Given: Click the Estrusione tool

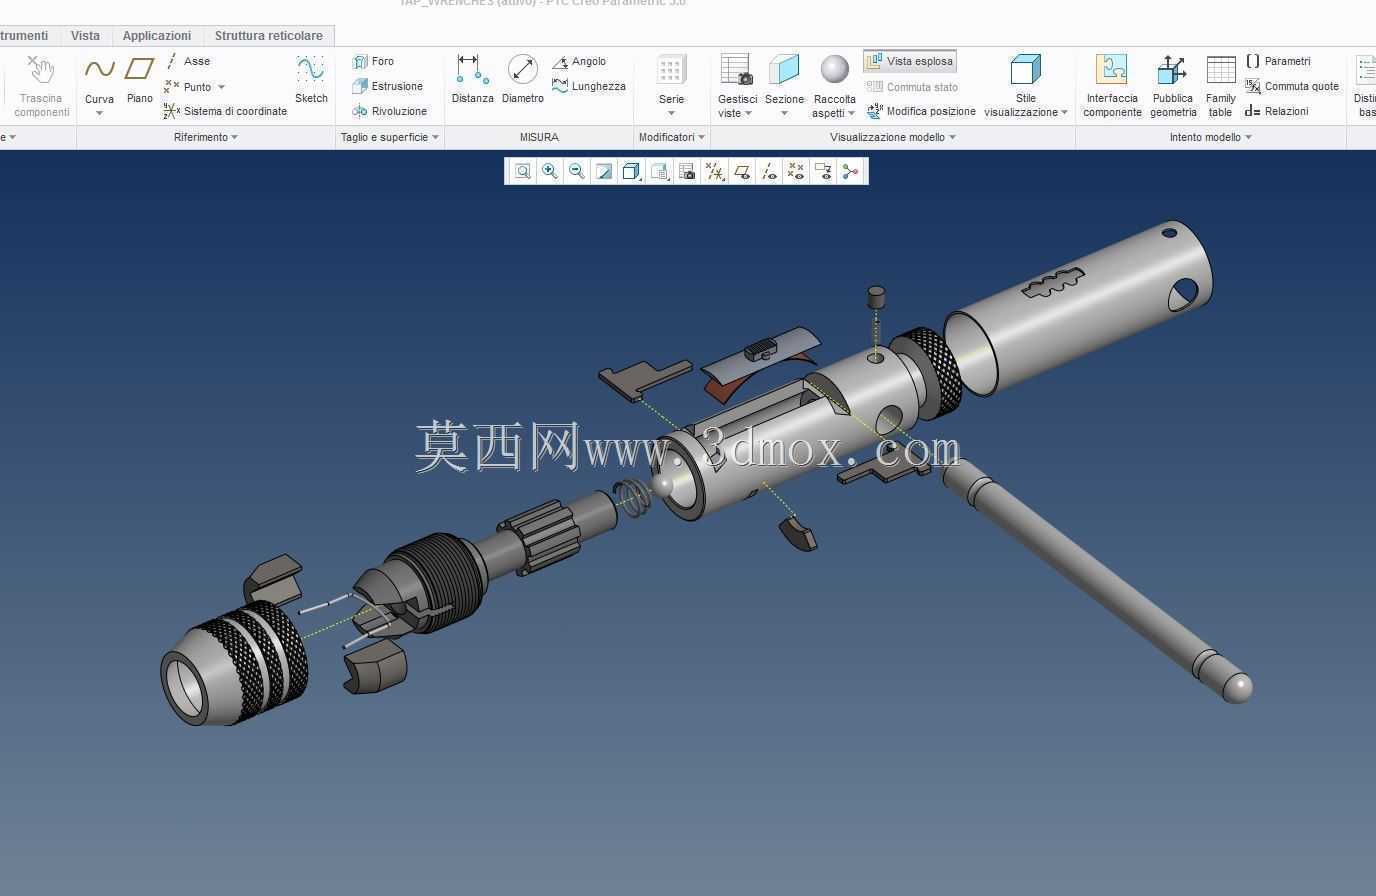Looking at the screenshot, I should click(387, 86).
